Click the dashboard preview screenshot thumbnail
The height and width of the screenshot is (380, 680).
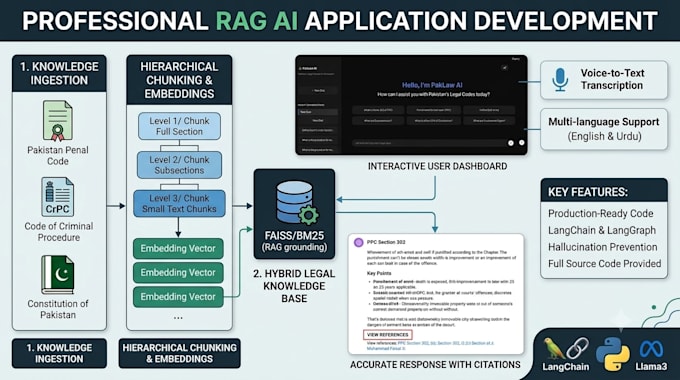click(411, 105)
